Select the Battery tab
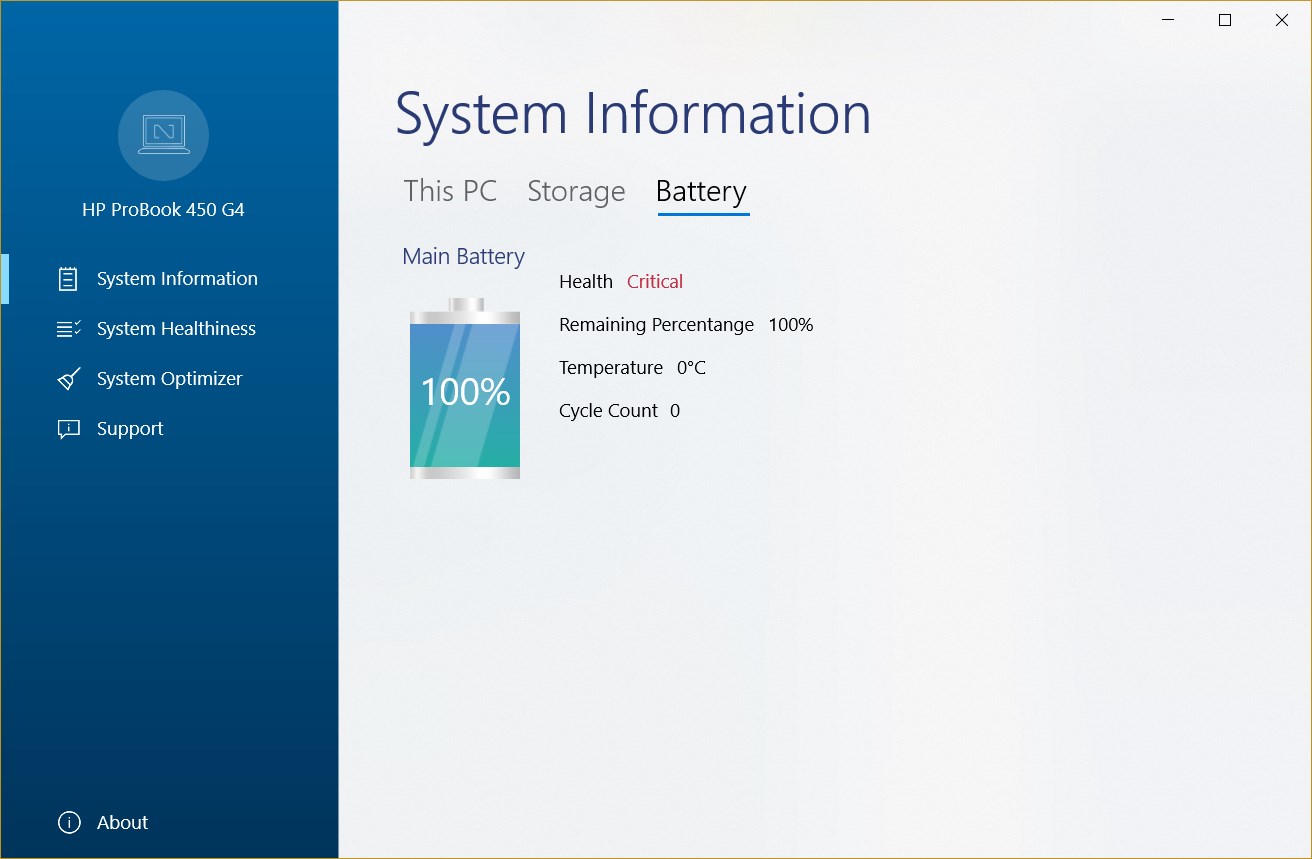This screenshot has height=859, width=1312. [x=702, y=191]
